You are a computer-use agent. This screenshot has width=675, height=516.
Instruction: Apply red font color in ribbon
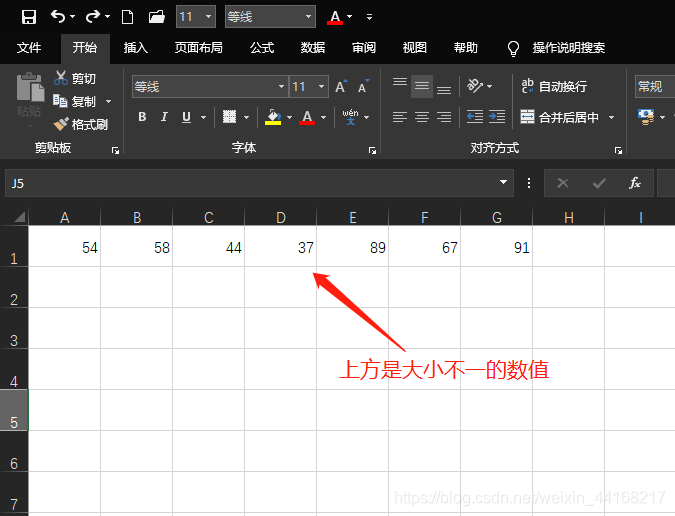[x=307, y=117]
